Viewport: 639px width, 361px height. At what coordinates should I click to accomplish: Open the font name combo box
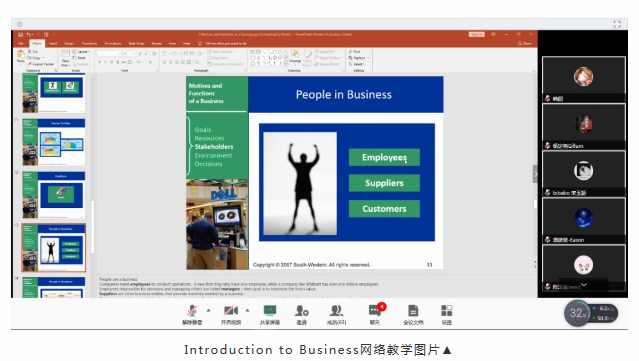(109, 54)
